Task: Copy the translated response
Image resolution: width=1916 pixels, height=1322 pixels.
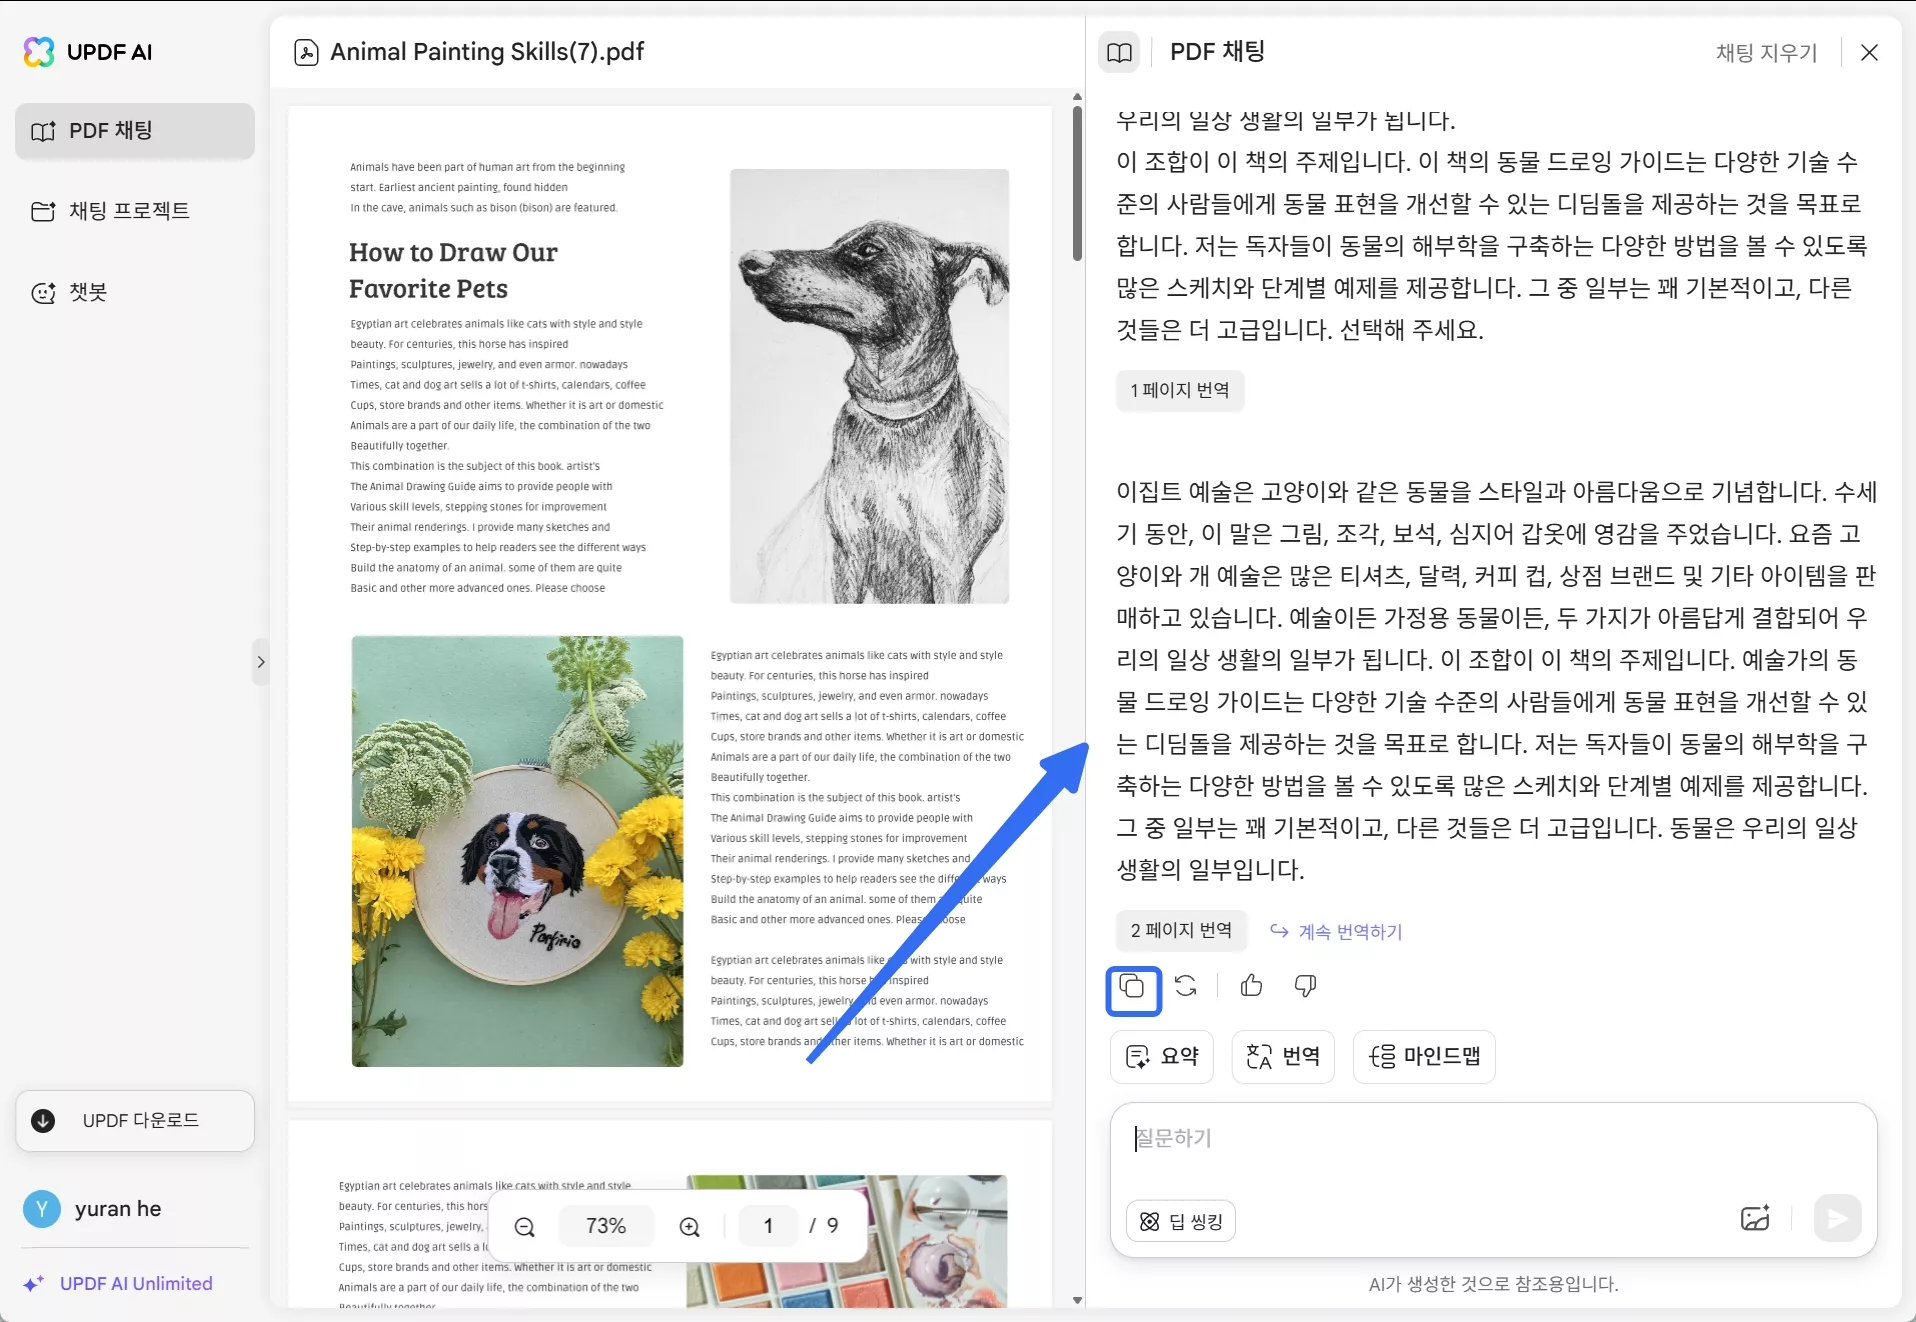Action: point(1133,988)
